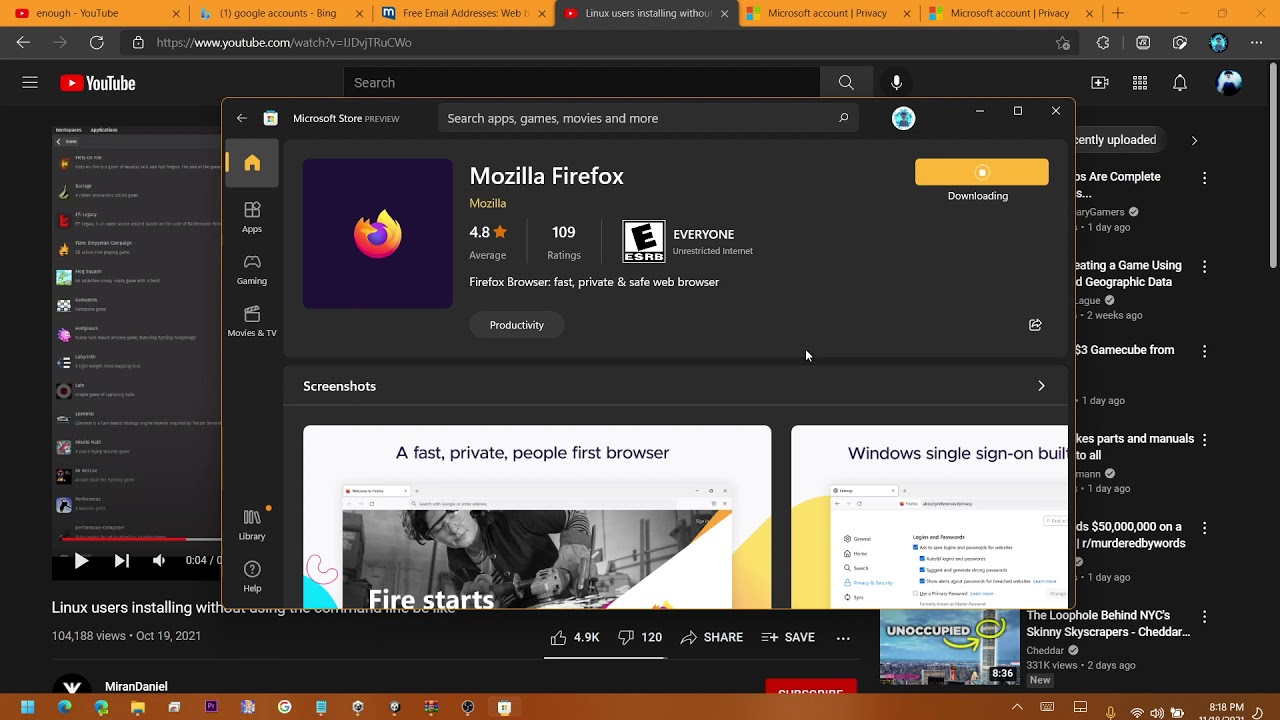Open Mozilla publisher link
1280x720 pixels.
click(x=488, y=203)
